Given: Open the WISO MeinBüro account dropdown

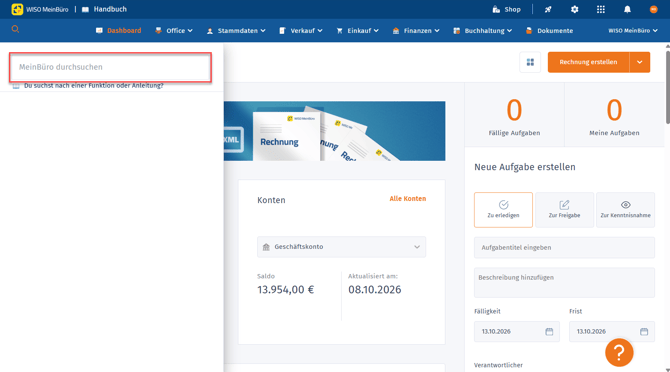Looking at the screenshot, I should point(633,31).
